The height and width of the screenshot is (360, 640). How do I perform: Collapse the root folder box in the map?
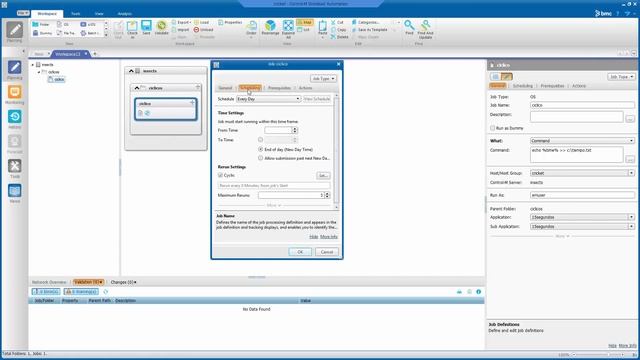pyautogui.click(x=131, y=71)
